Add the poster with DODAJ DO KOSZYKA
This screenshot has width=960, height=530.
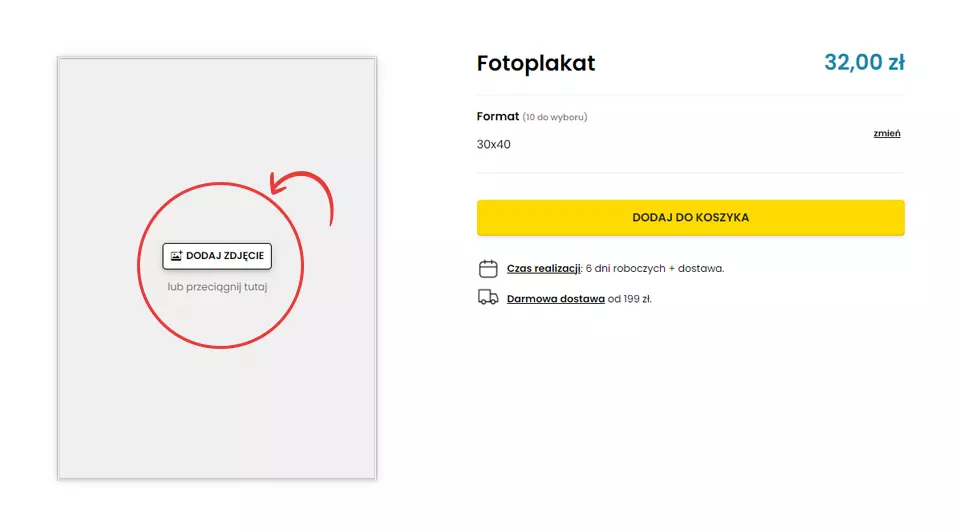click(690, 217)
